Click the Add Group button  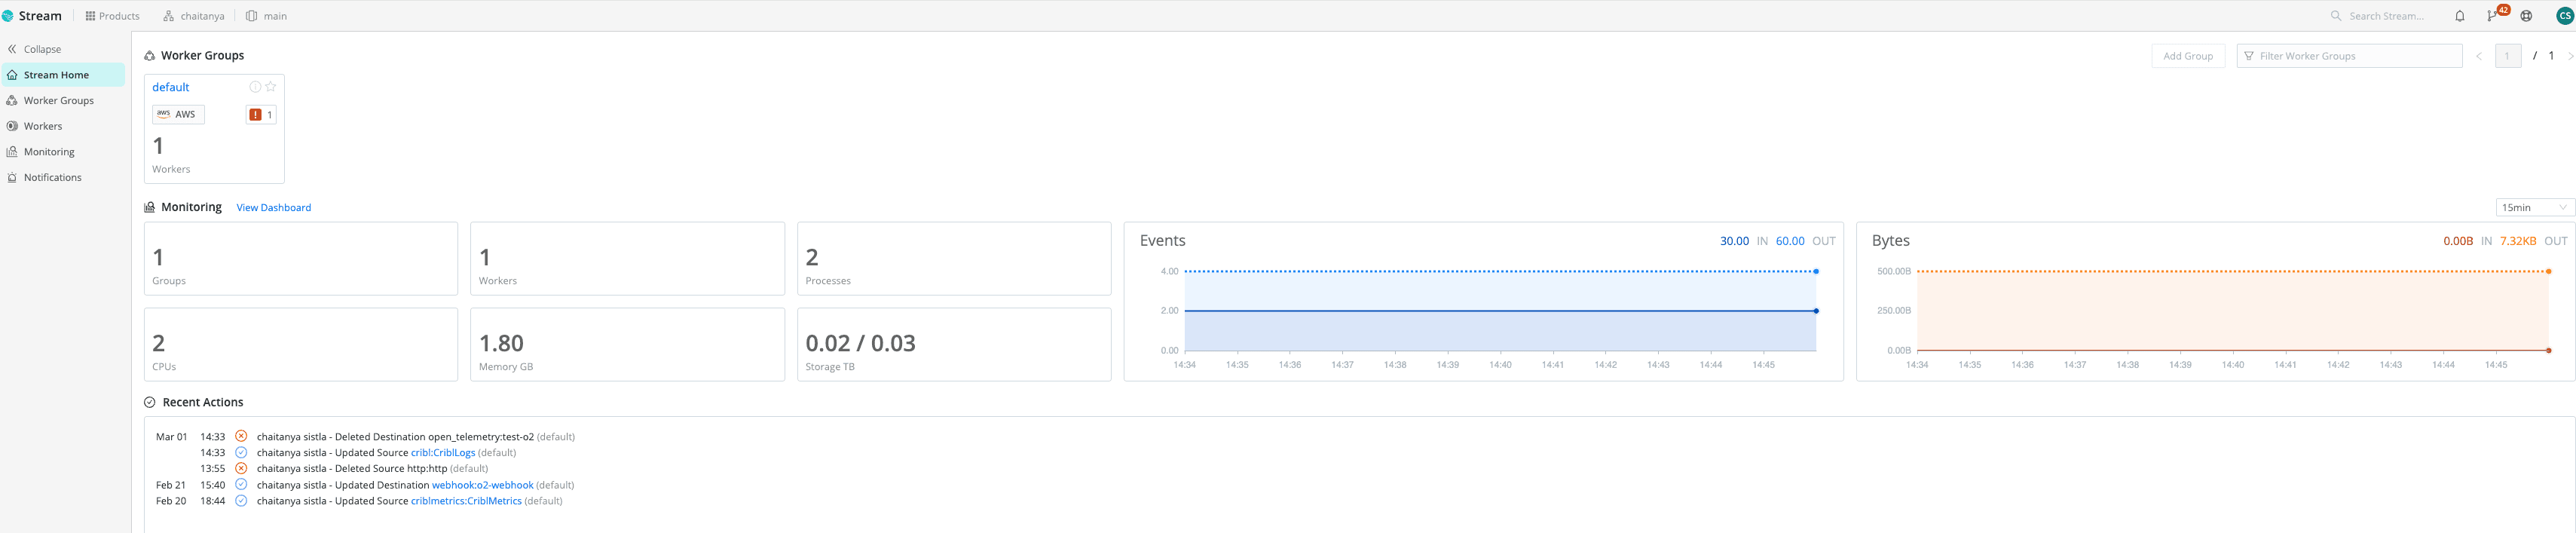click(x=2187, y=56)
